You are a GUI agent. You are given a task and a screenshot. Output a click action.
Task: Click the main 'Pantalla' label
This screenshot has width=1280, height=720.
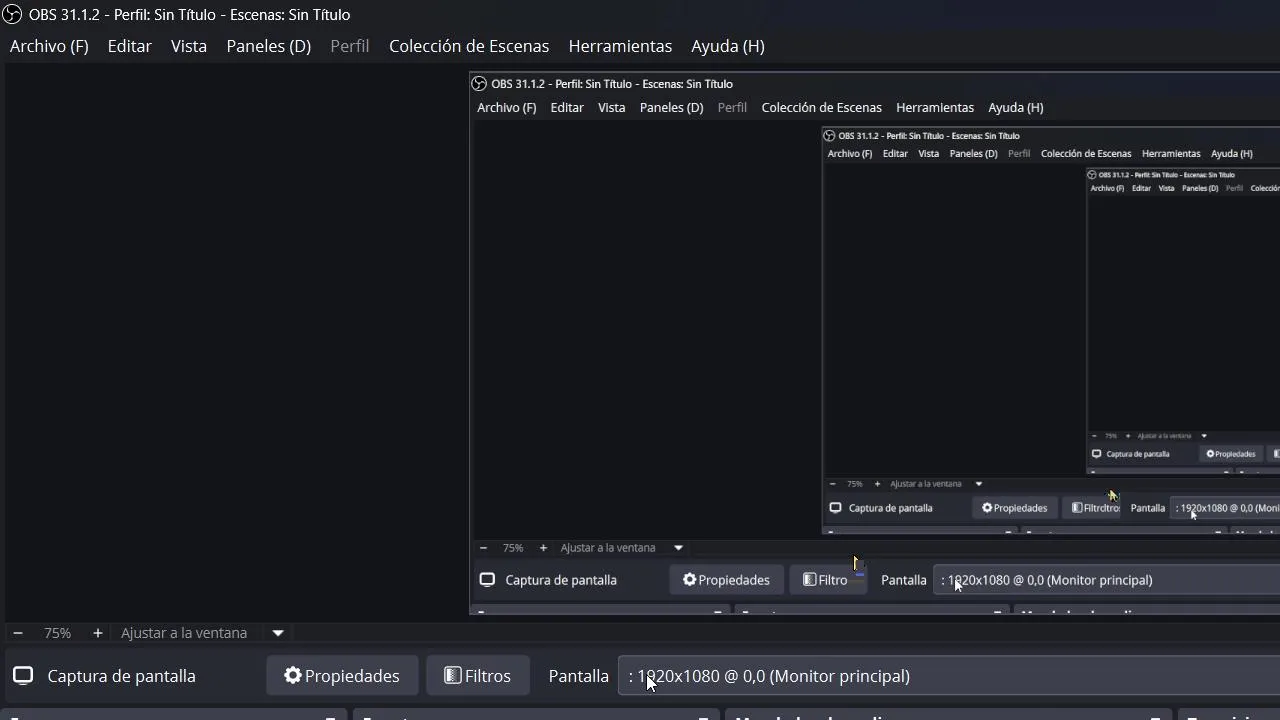tap(579, 676)
